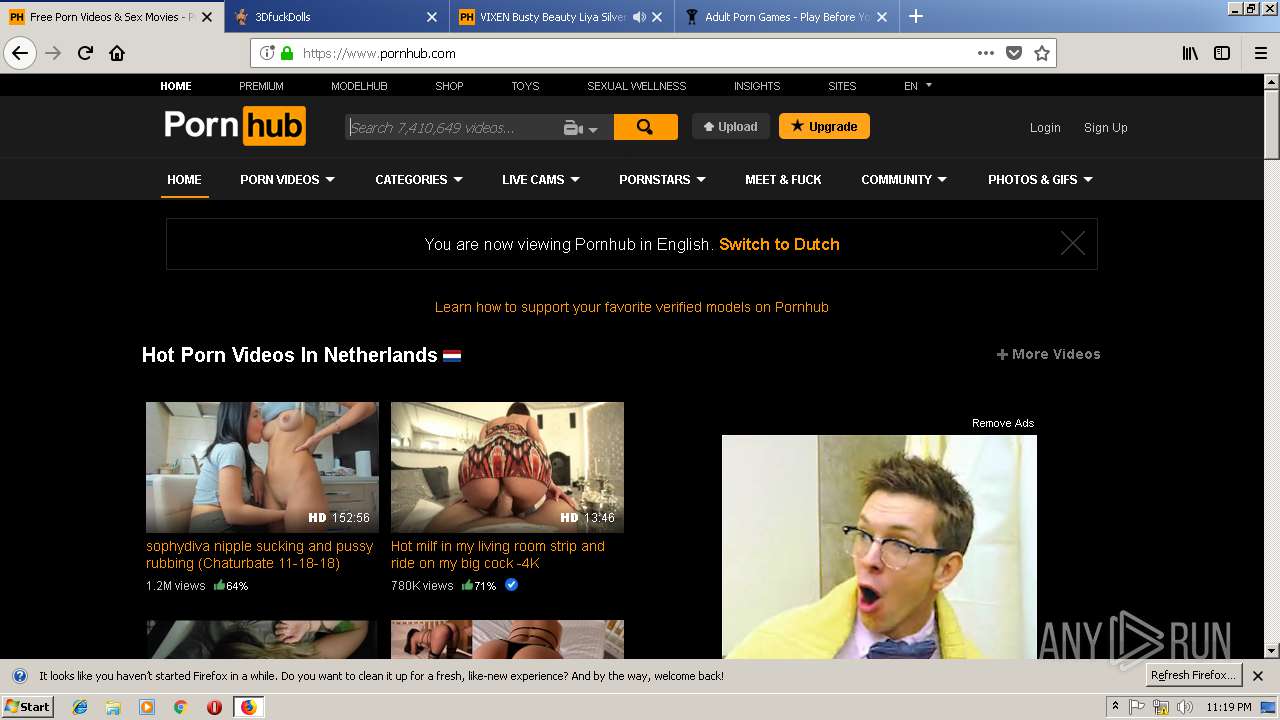The height and width of the screenshot is (720, 1280).
Task: Show site information icon in address bar
Action: (267, 53)
